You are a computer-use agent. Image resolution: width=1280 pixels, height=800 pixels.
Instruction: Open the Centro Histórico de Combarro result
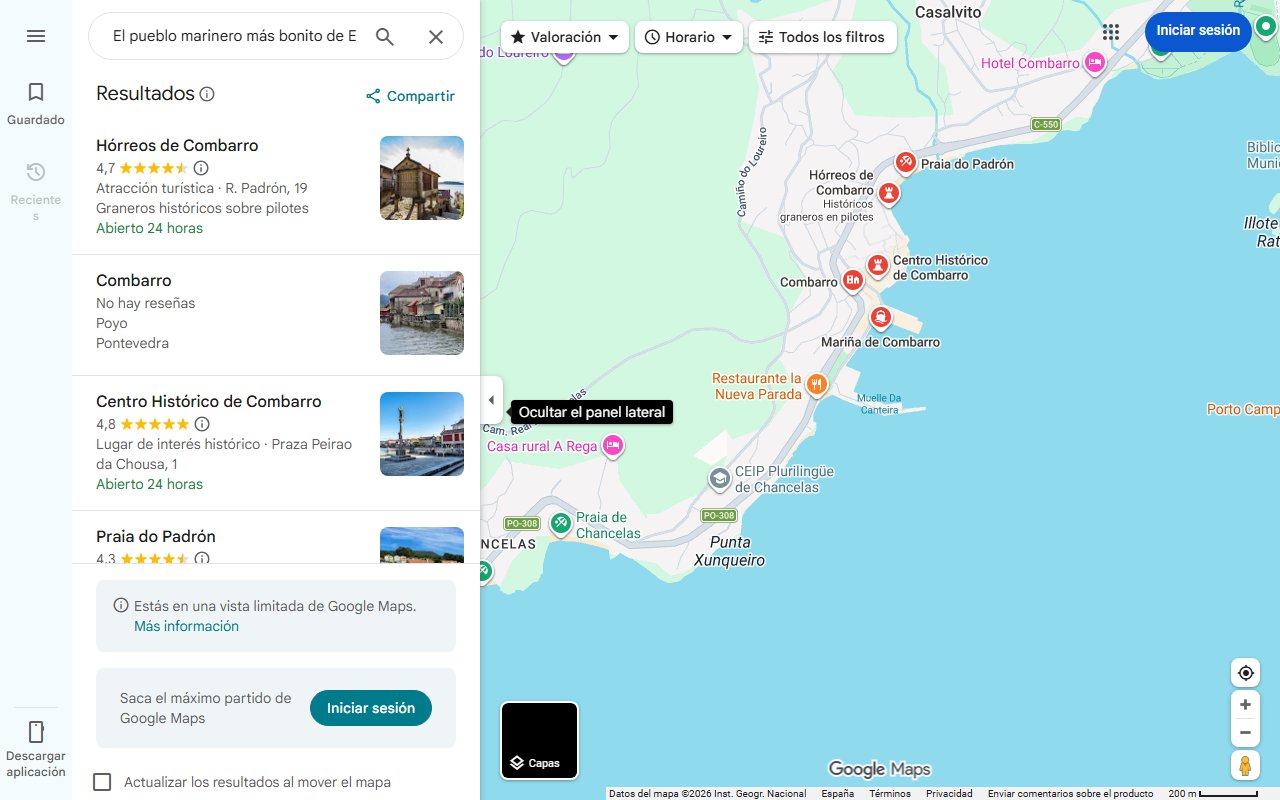tap(208, 401)
